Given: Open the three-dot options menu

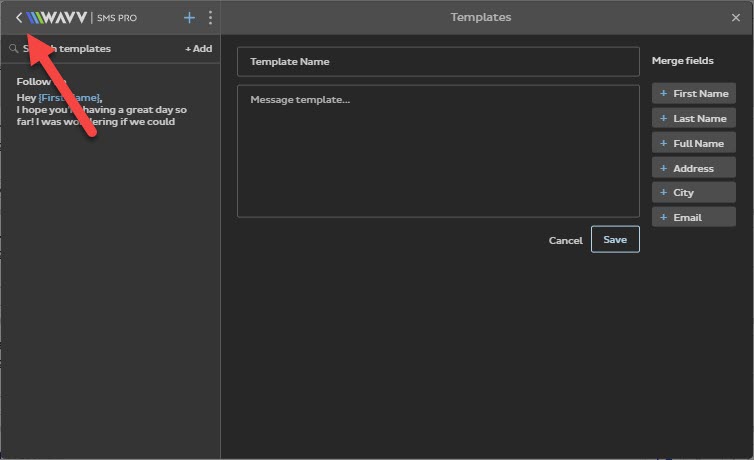Looking at the screenshot, I should tap(210, 18).
